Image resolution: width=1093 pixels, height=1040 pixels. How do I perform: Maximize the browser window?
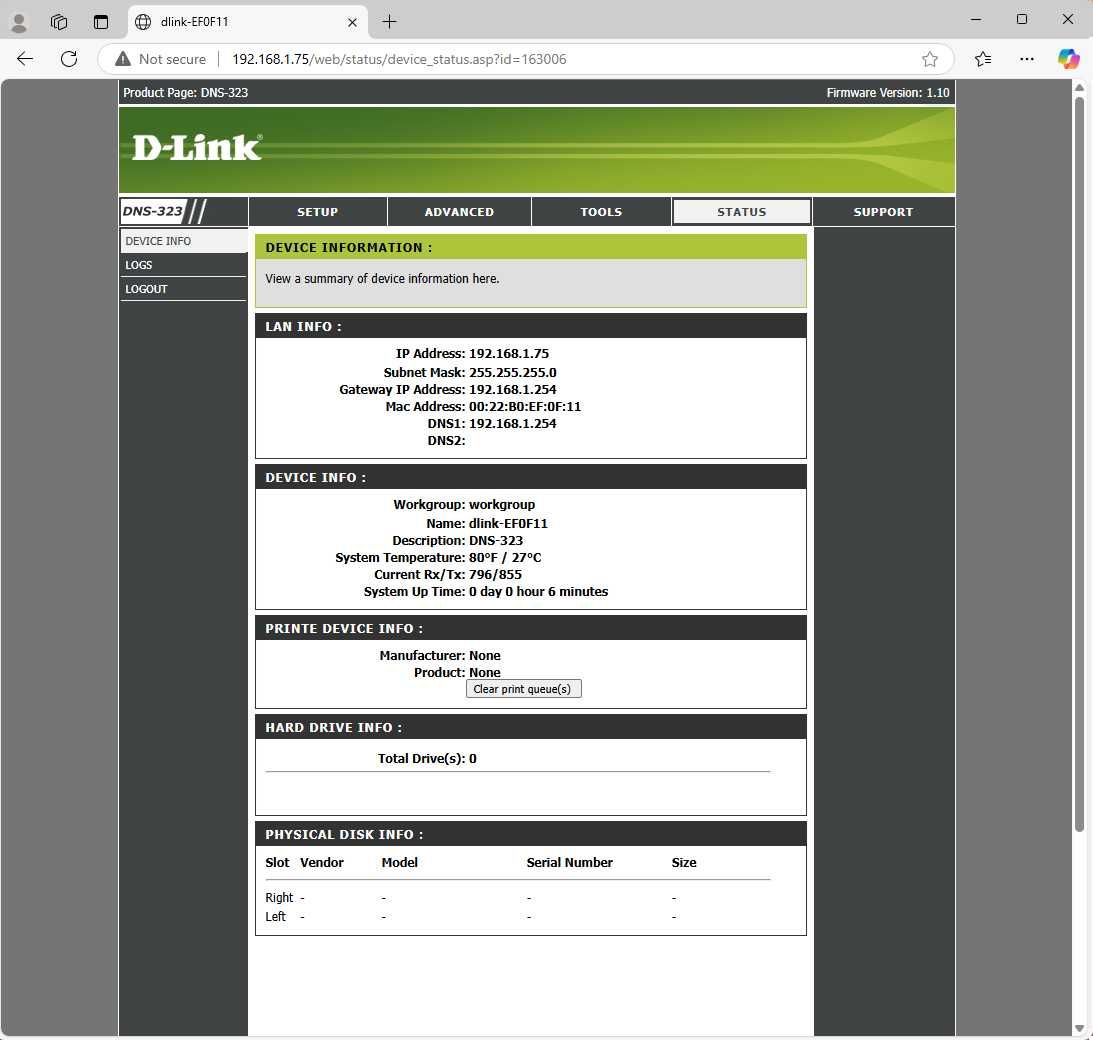1022,20
